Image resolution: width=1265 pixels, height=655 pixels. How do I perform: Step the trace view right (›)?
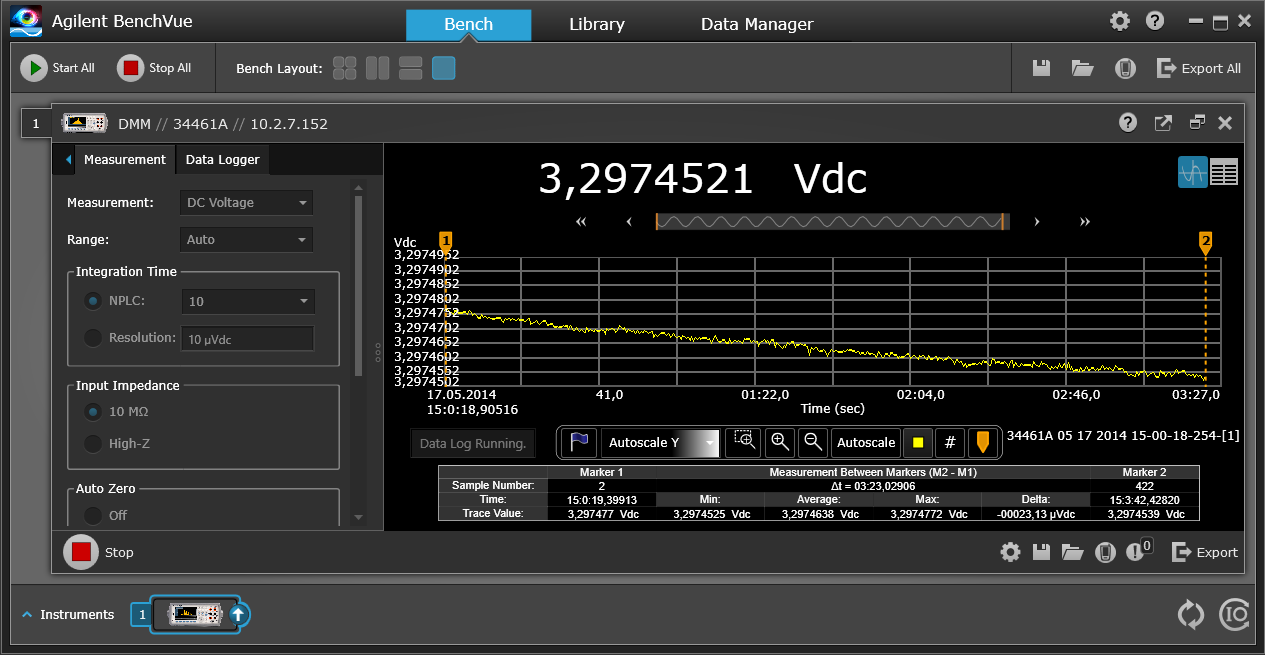[x=1037, y=222]
